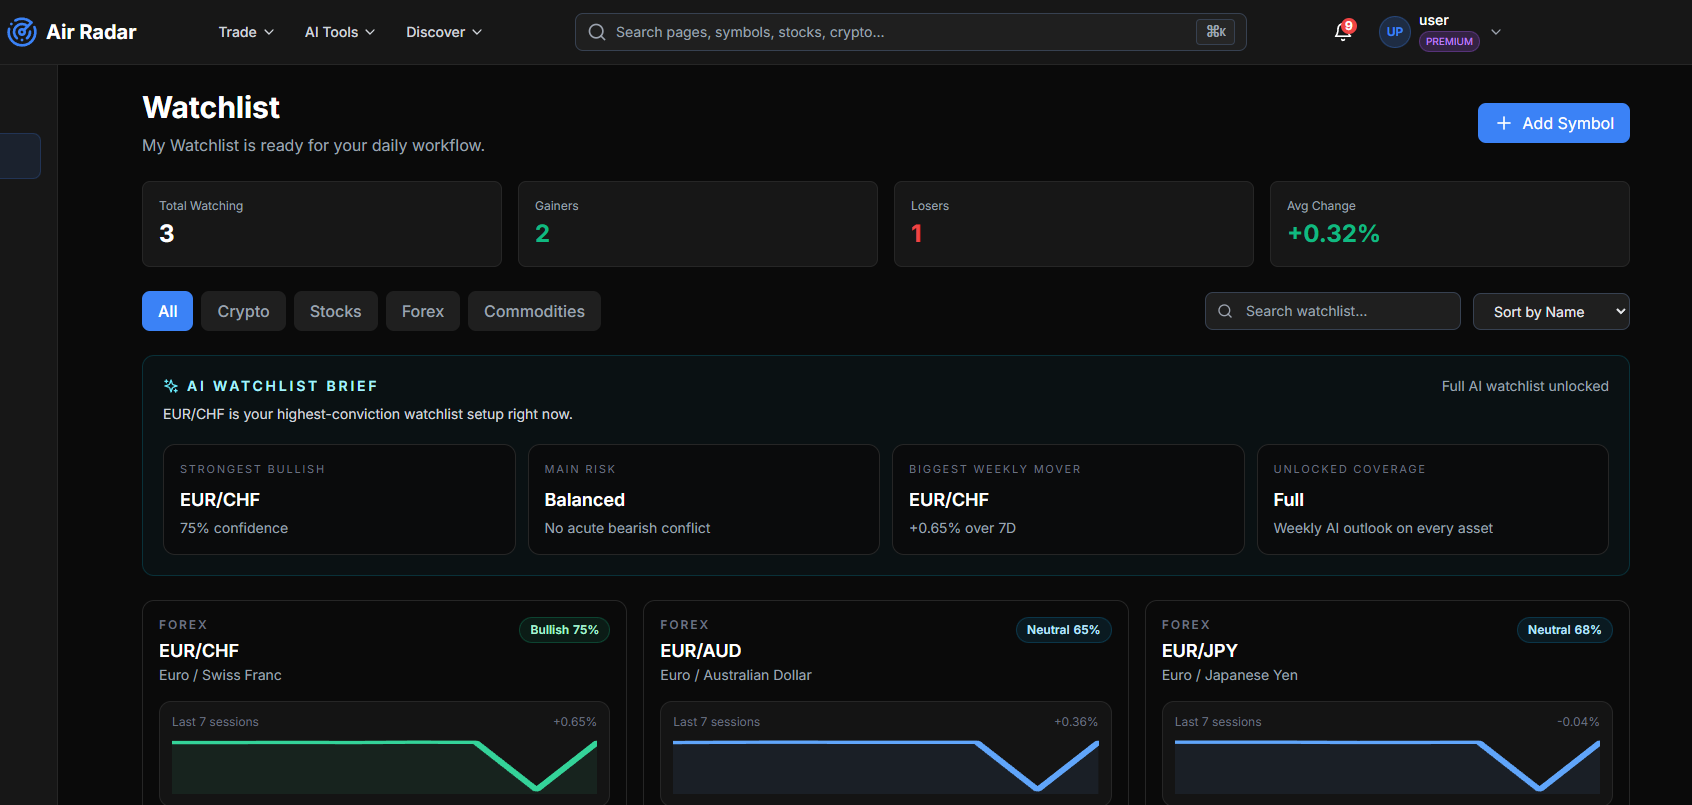This screenshot has height=805, width=1692.
Task: Click the watchlist search magnifier icon
Action: click(x=1225, y=311)
